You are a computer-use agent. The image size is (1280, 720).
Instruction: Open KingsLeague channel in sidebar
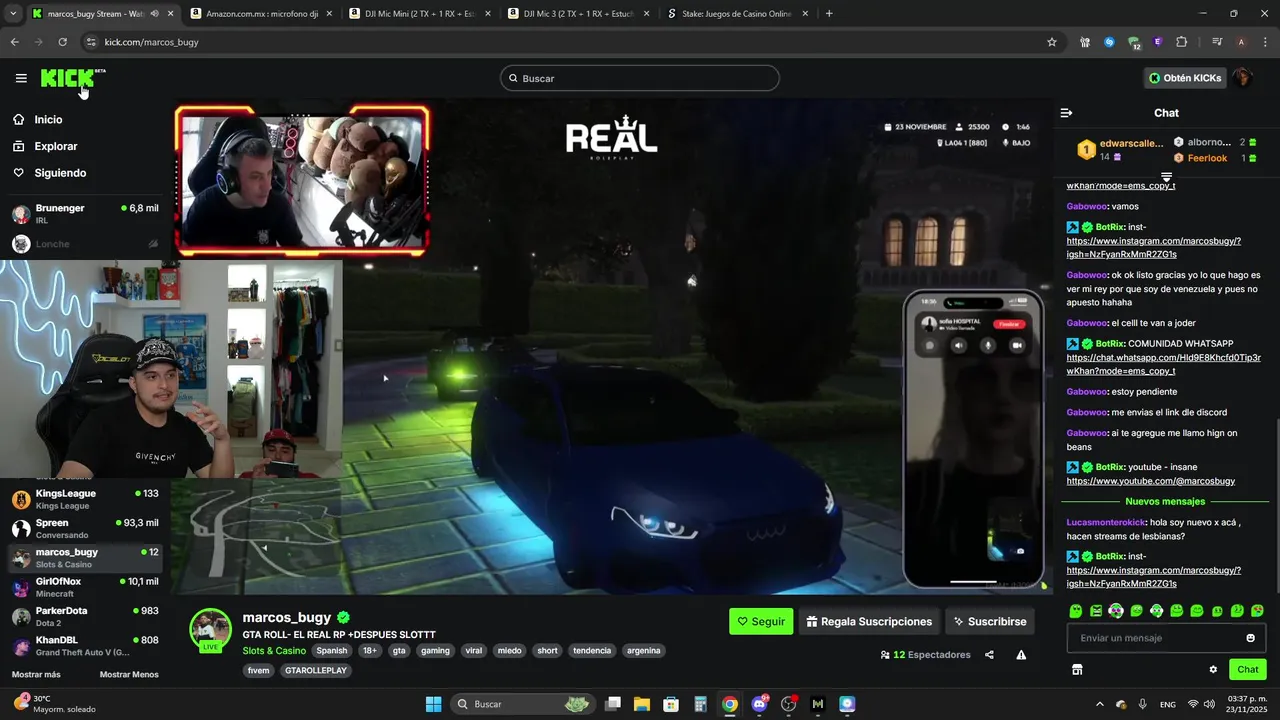(x=85, y=499)
